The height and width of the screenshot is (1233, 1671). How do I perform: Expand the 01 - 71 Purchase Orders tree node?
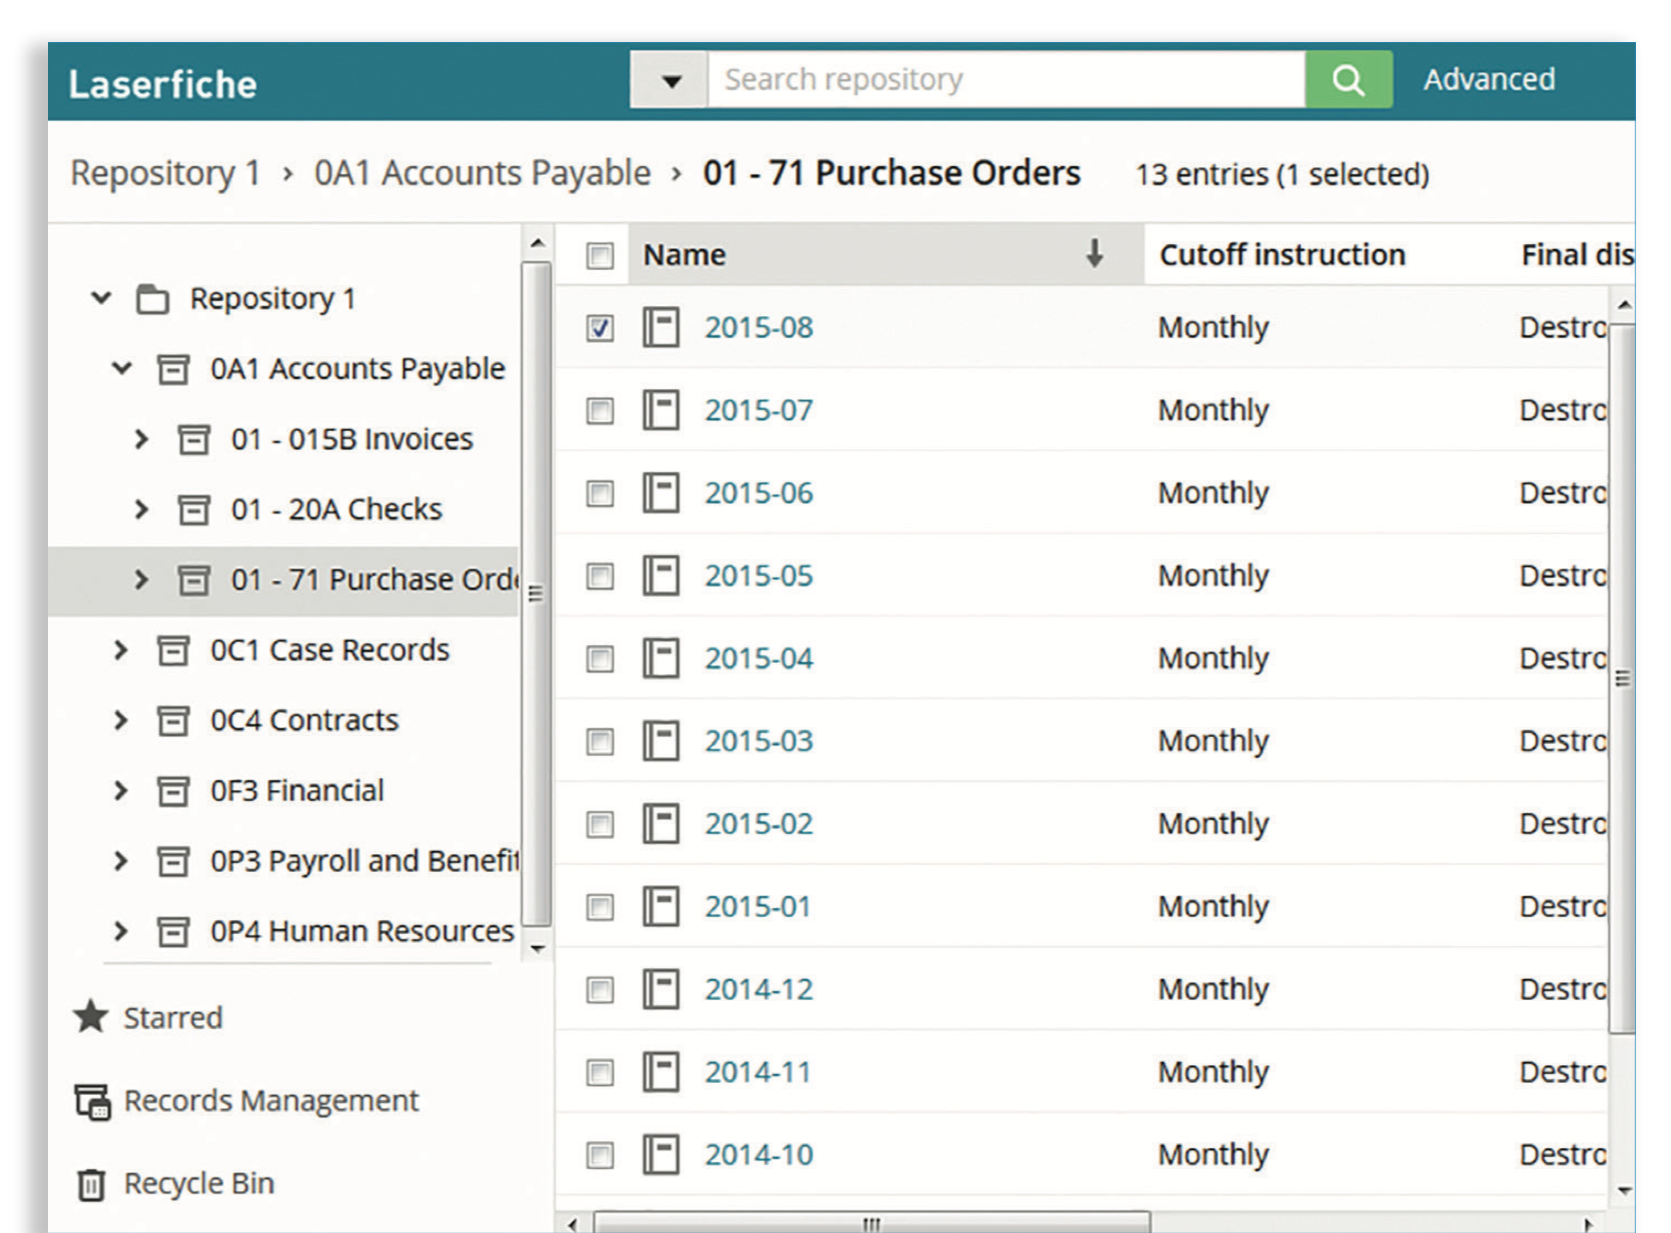(x=141, y=580)
